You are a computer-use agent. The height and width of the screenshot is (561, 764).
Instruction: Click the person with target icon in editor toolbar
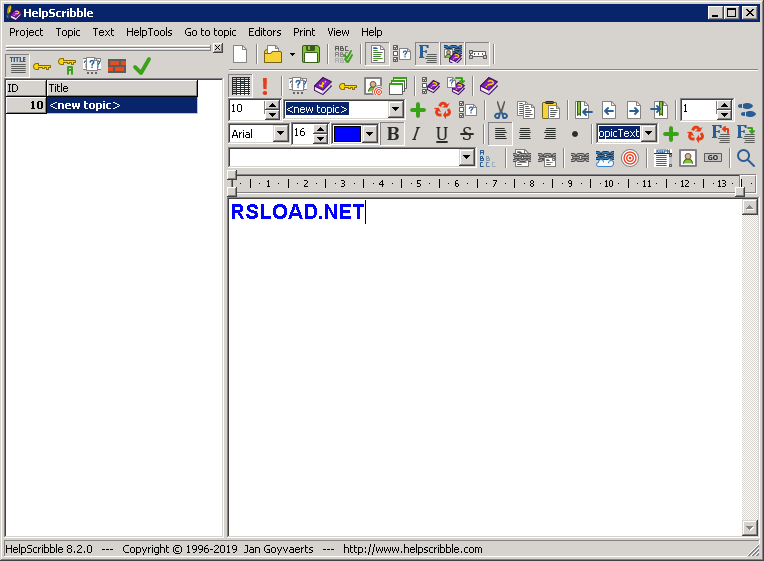[x=373, y=86]
